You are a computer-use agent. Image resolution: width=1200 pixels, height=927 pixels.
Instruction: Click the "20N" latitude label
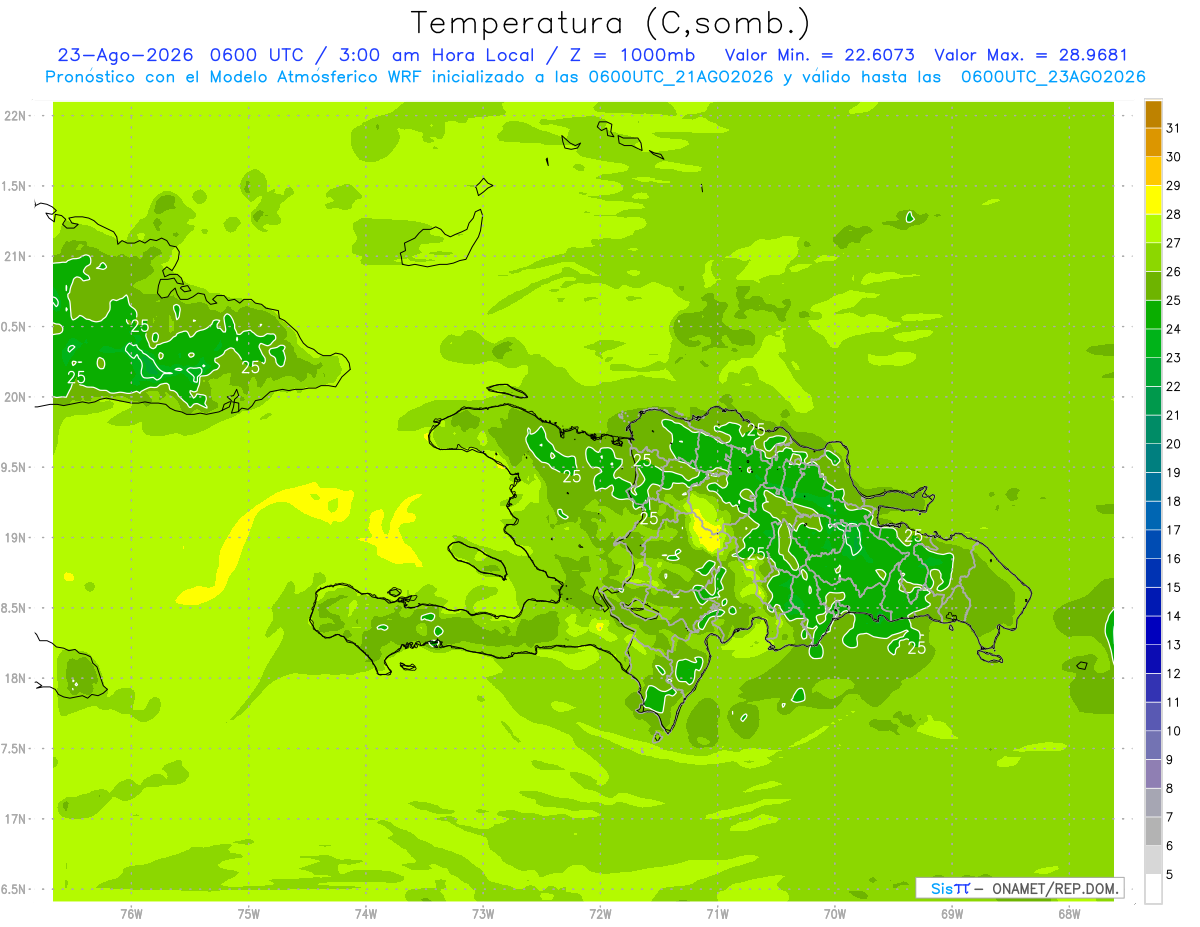pos(16,397)
